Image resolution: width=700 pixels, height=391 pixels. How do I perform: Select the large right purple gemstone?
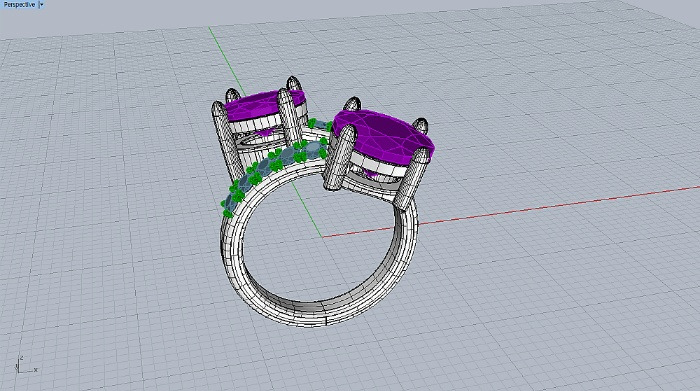tap(383, 137)
